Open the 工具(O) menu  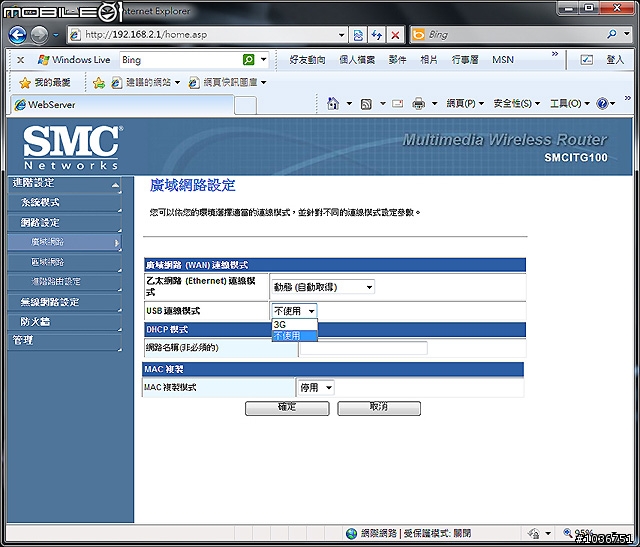[570, 104]
